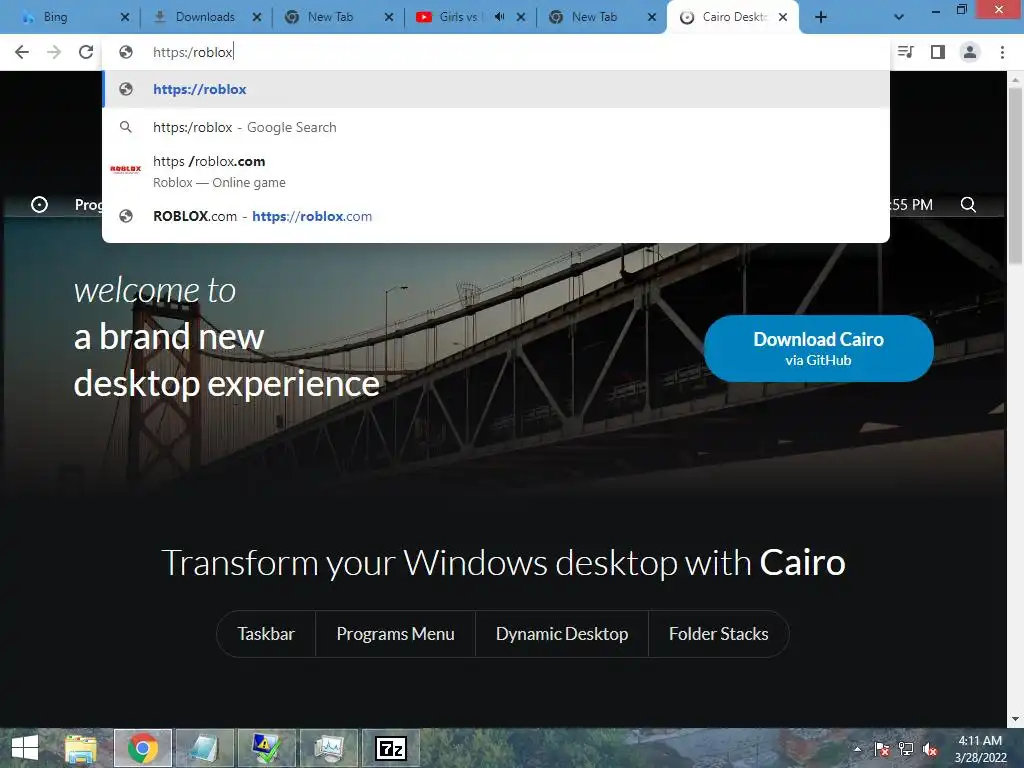Select the Folder Stacks feature button
Image resolution: width=1024 pixels, height=768 pixels.
718,633
